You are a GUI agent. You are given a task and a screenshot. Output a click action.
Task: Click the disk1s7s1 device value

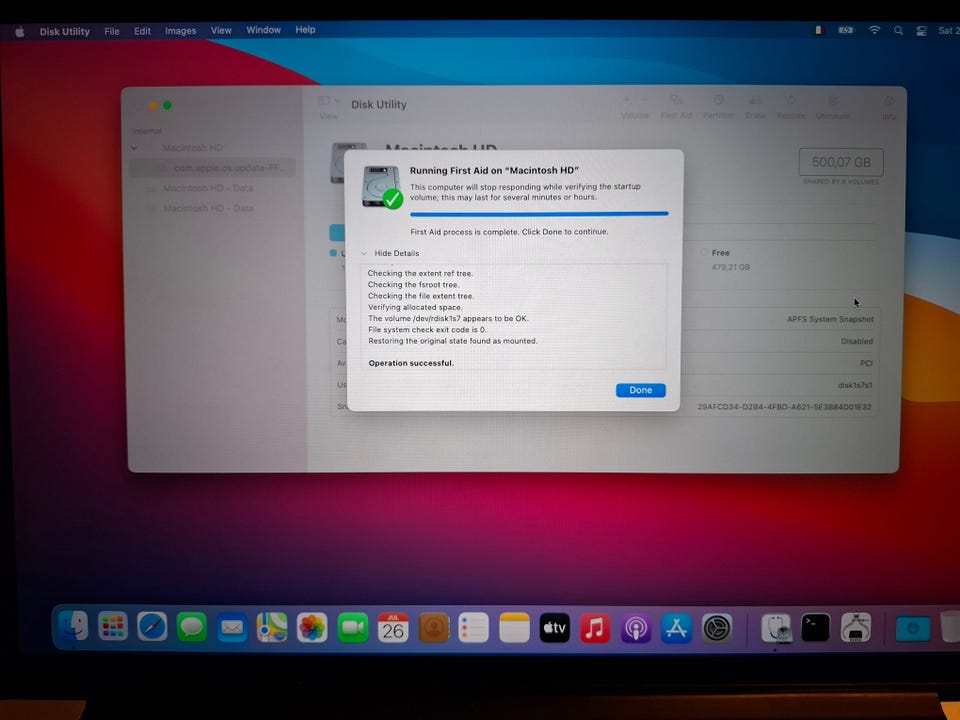click(x=855, y=385)
